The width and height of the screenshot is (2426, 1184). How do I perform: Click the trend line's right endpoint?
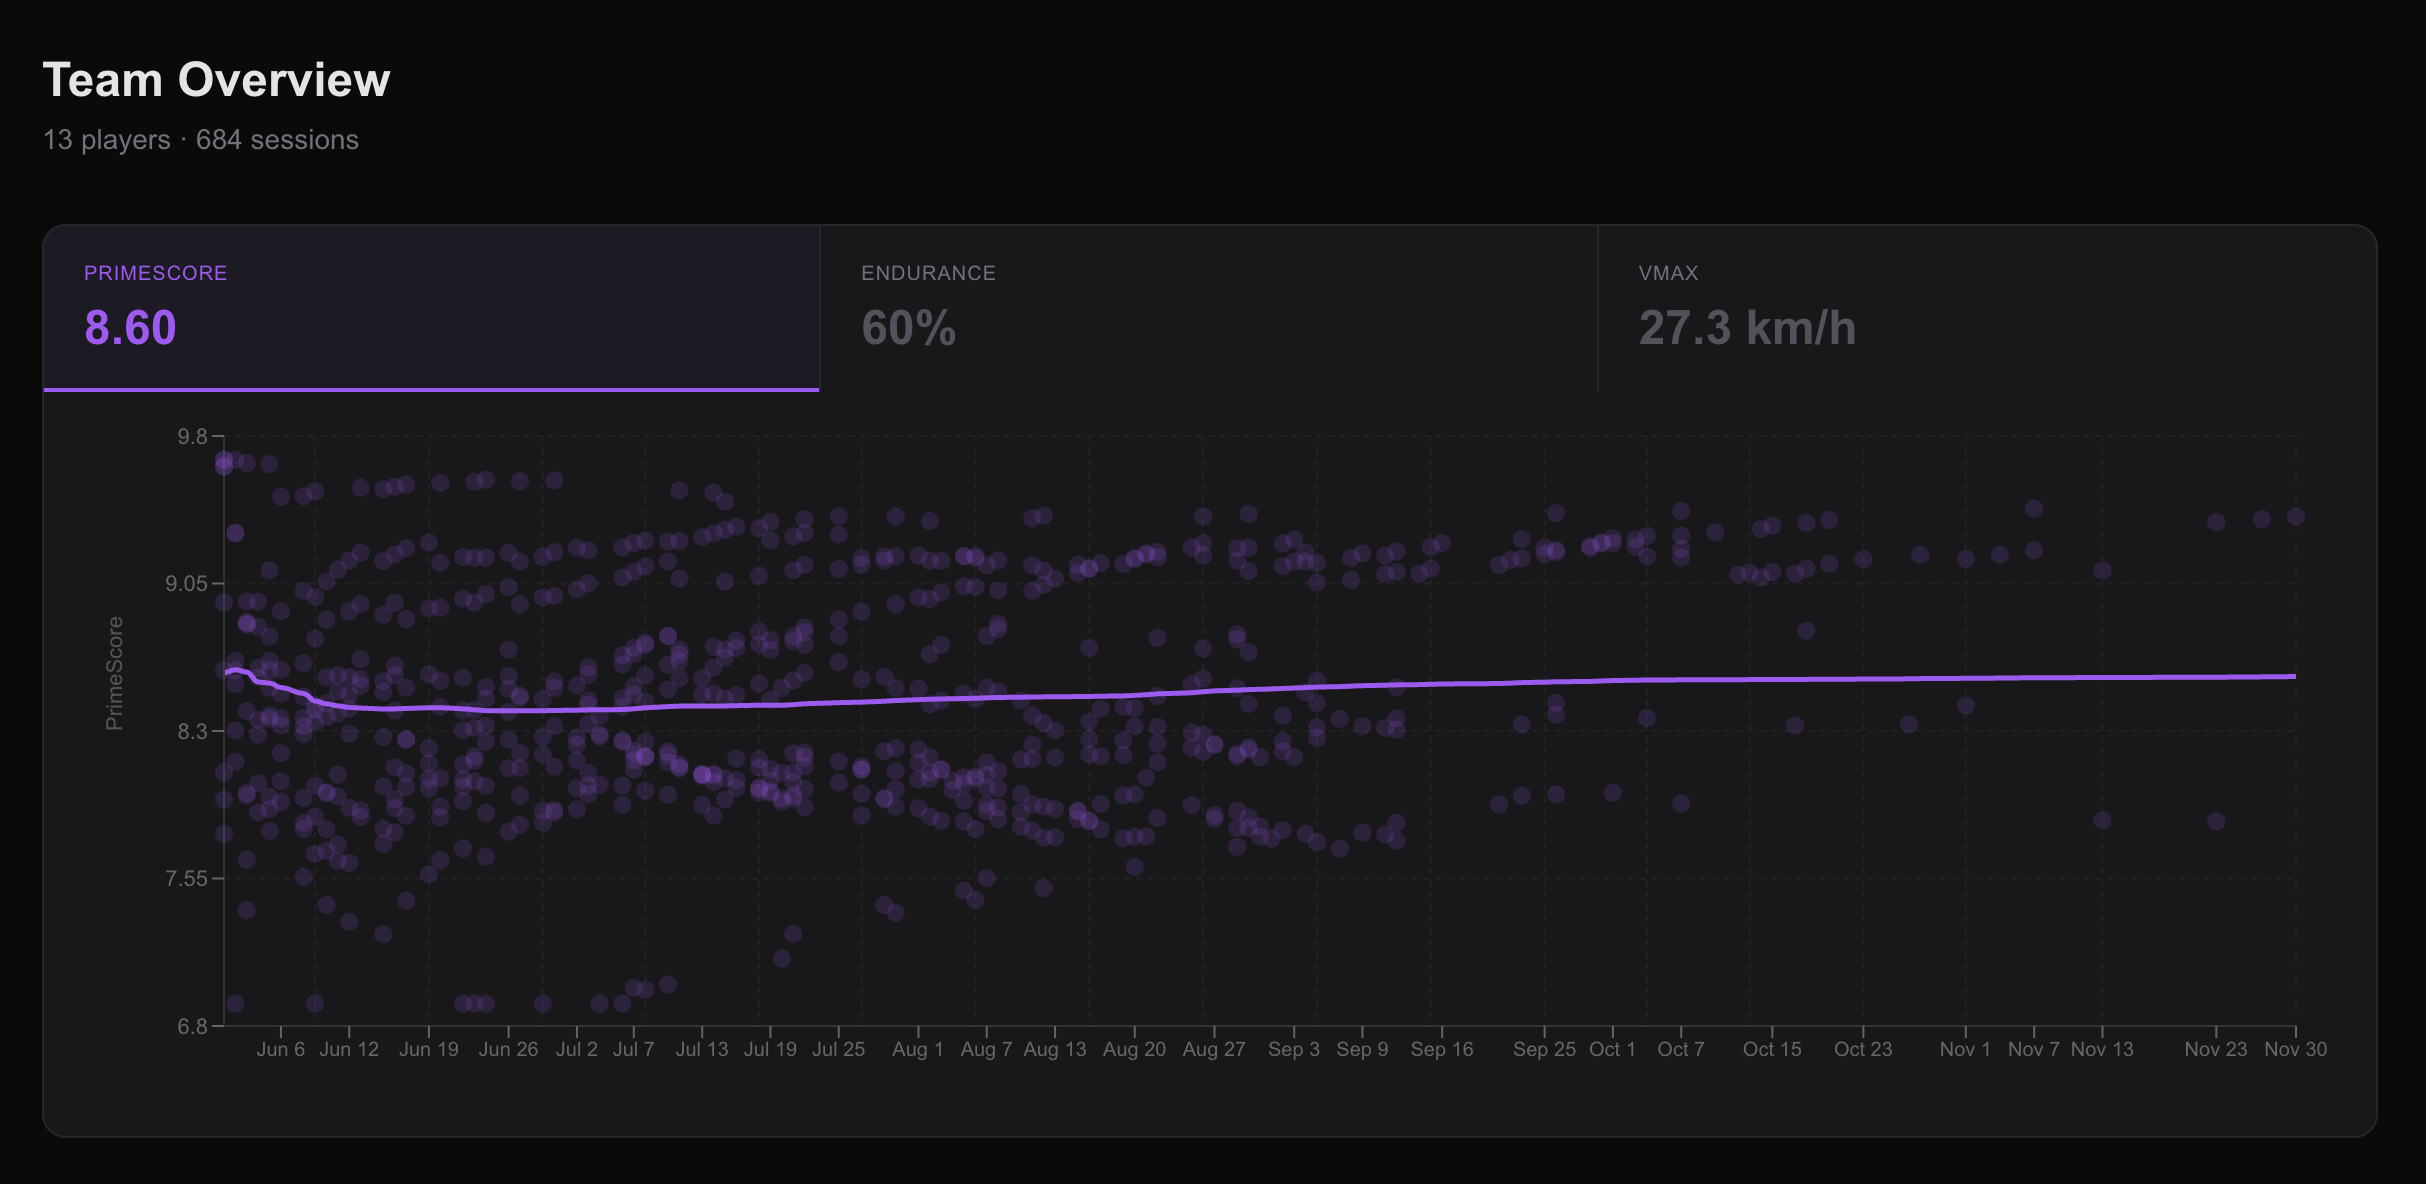pyautogui.click(x=2294, y=677)
